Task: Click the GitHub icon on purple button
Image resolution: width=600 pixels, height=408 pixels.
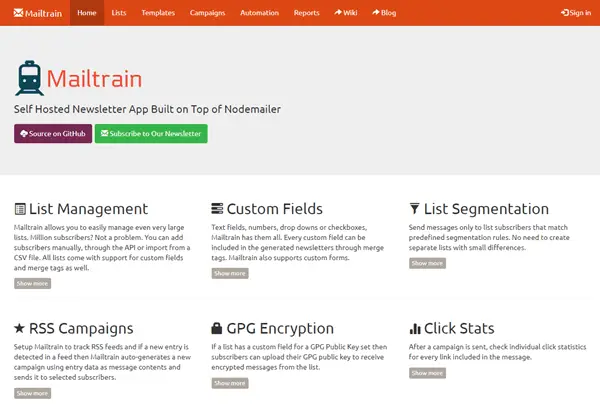Action: (x=24, y=134)
